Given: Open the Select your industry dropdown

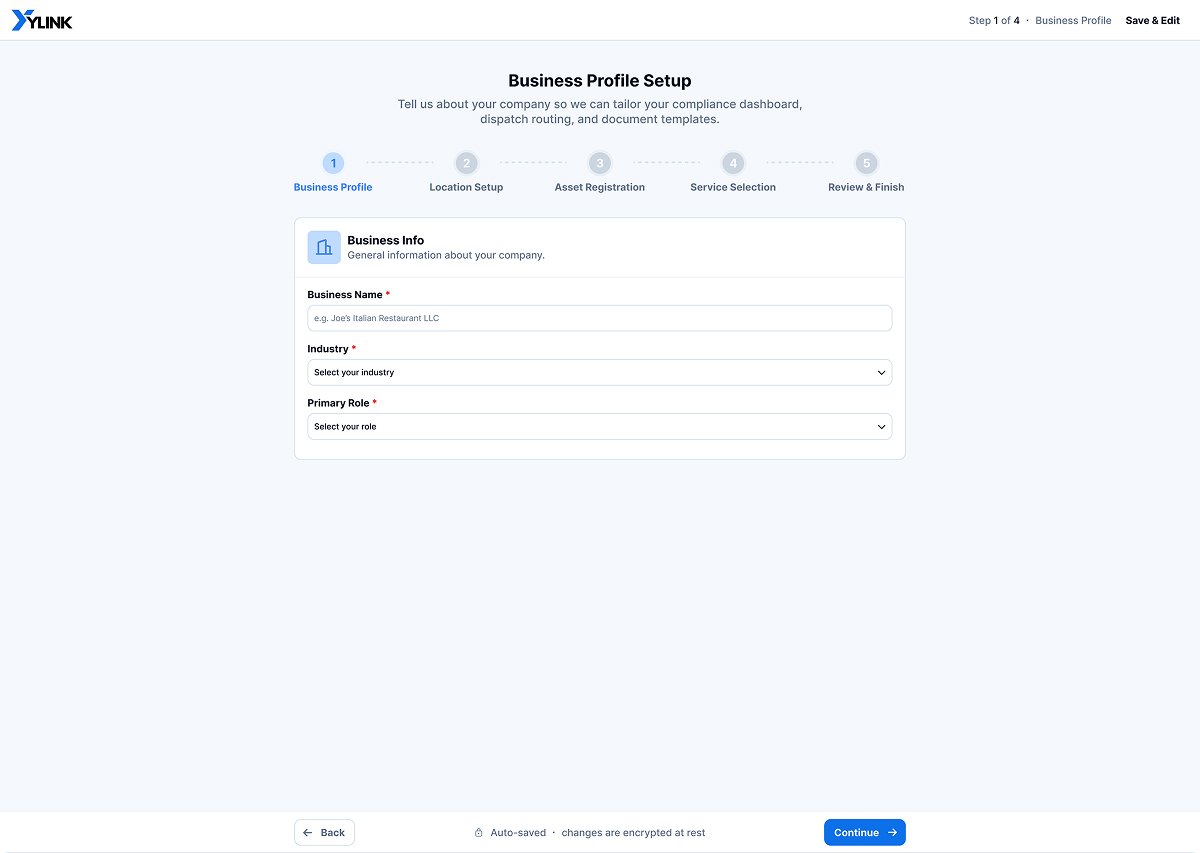Looking at the screenshot, I should click(x=600, y=372).
